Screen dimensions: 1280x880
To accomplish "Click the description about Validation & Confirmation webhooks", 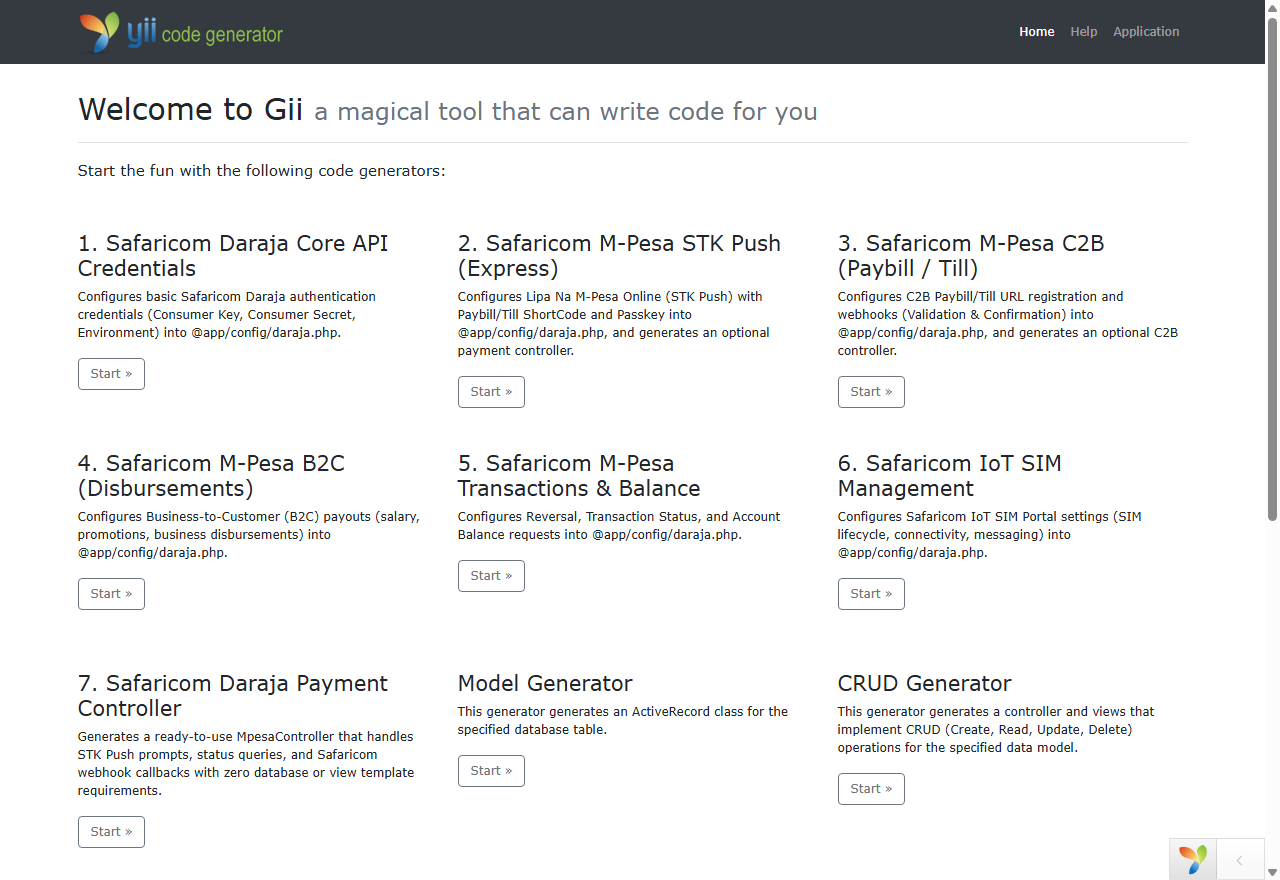I will pos(1008,323).
